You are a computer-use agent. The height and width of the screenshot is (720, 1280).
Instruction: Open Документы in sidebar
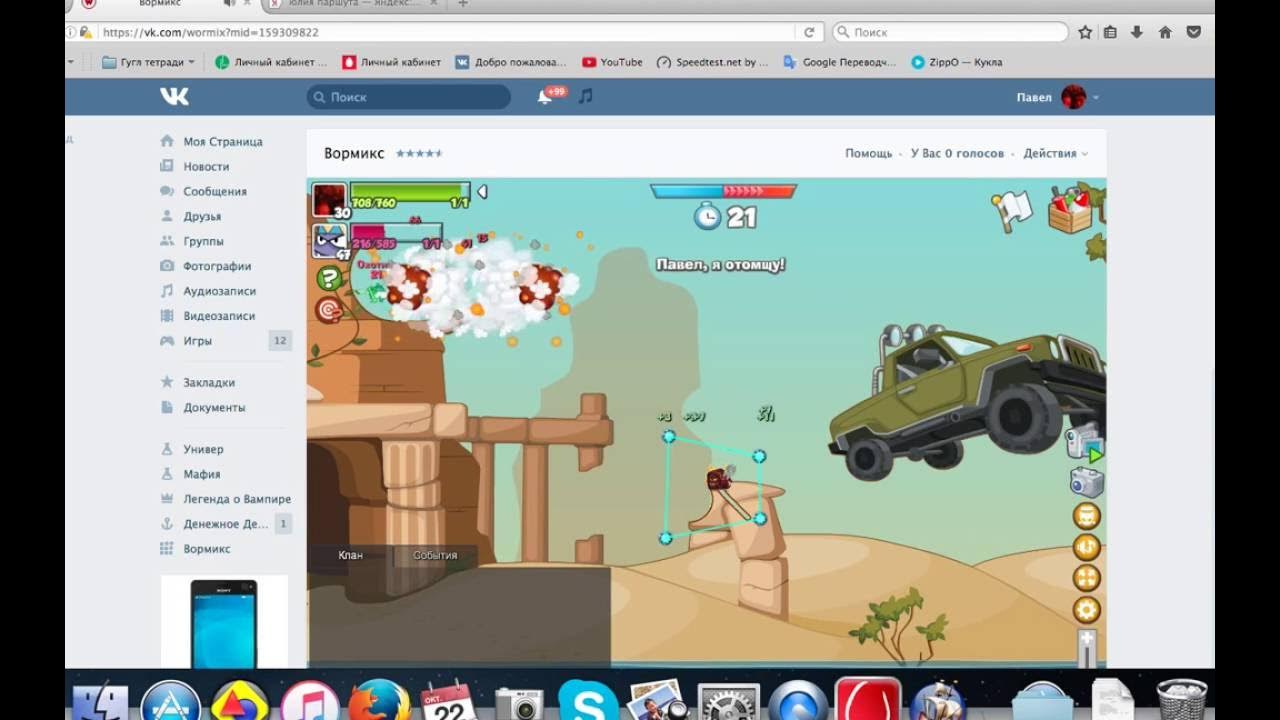(x=214, y=408)
